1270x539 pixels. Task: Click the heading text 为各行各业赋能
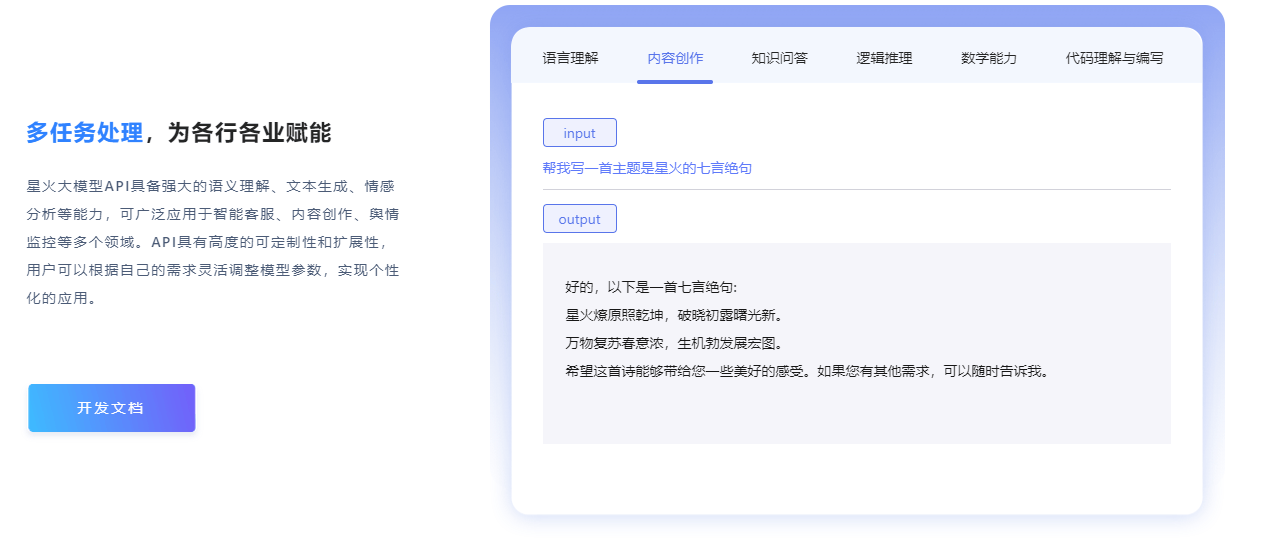[249, 133]
